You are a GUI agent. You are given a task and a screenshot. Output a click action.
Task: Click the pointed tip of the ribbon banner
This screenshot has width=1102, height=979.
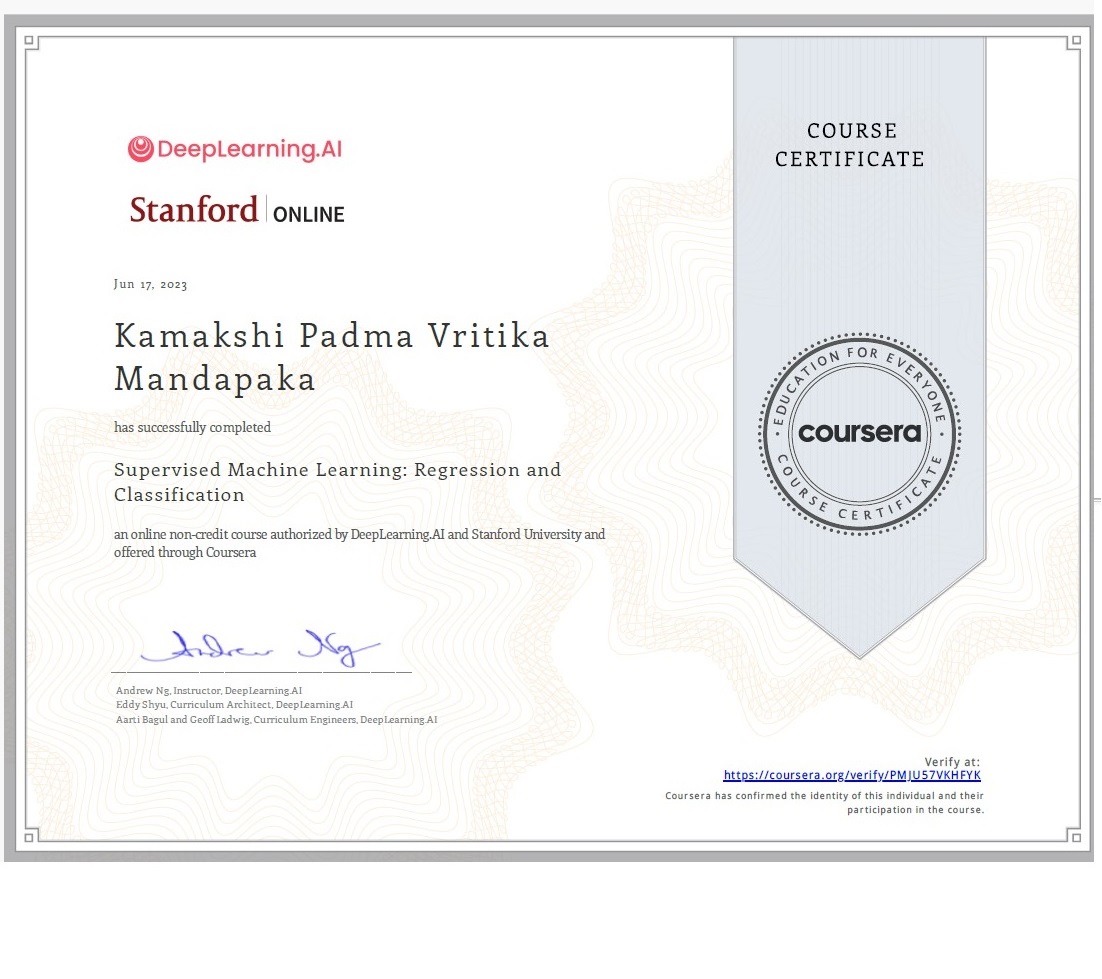point(859,655)
